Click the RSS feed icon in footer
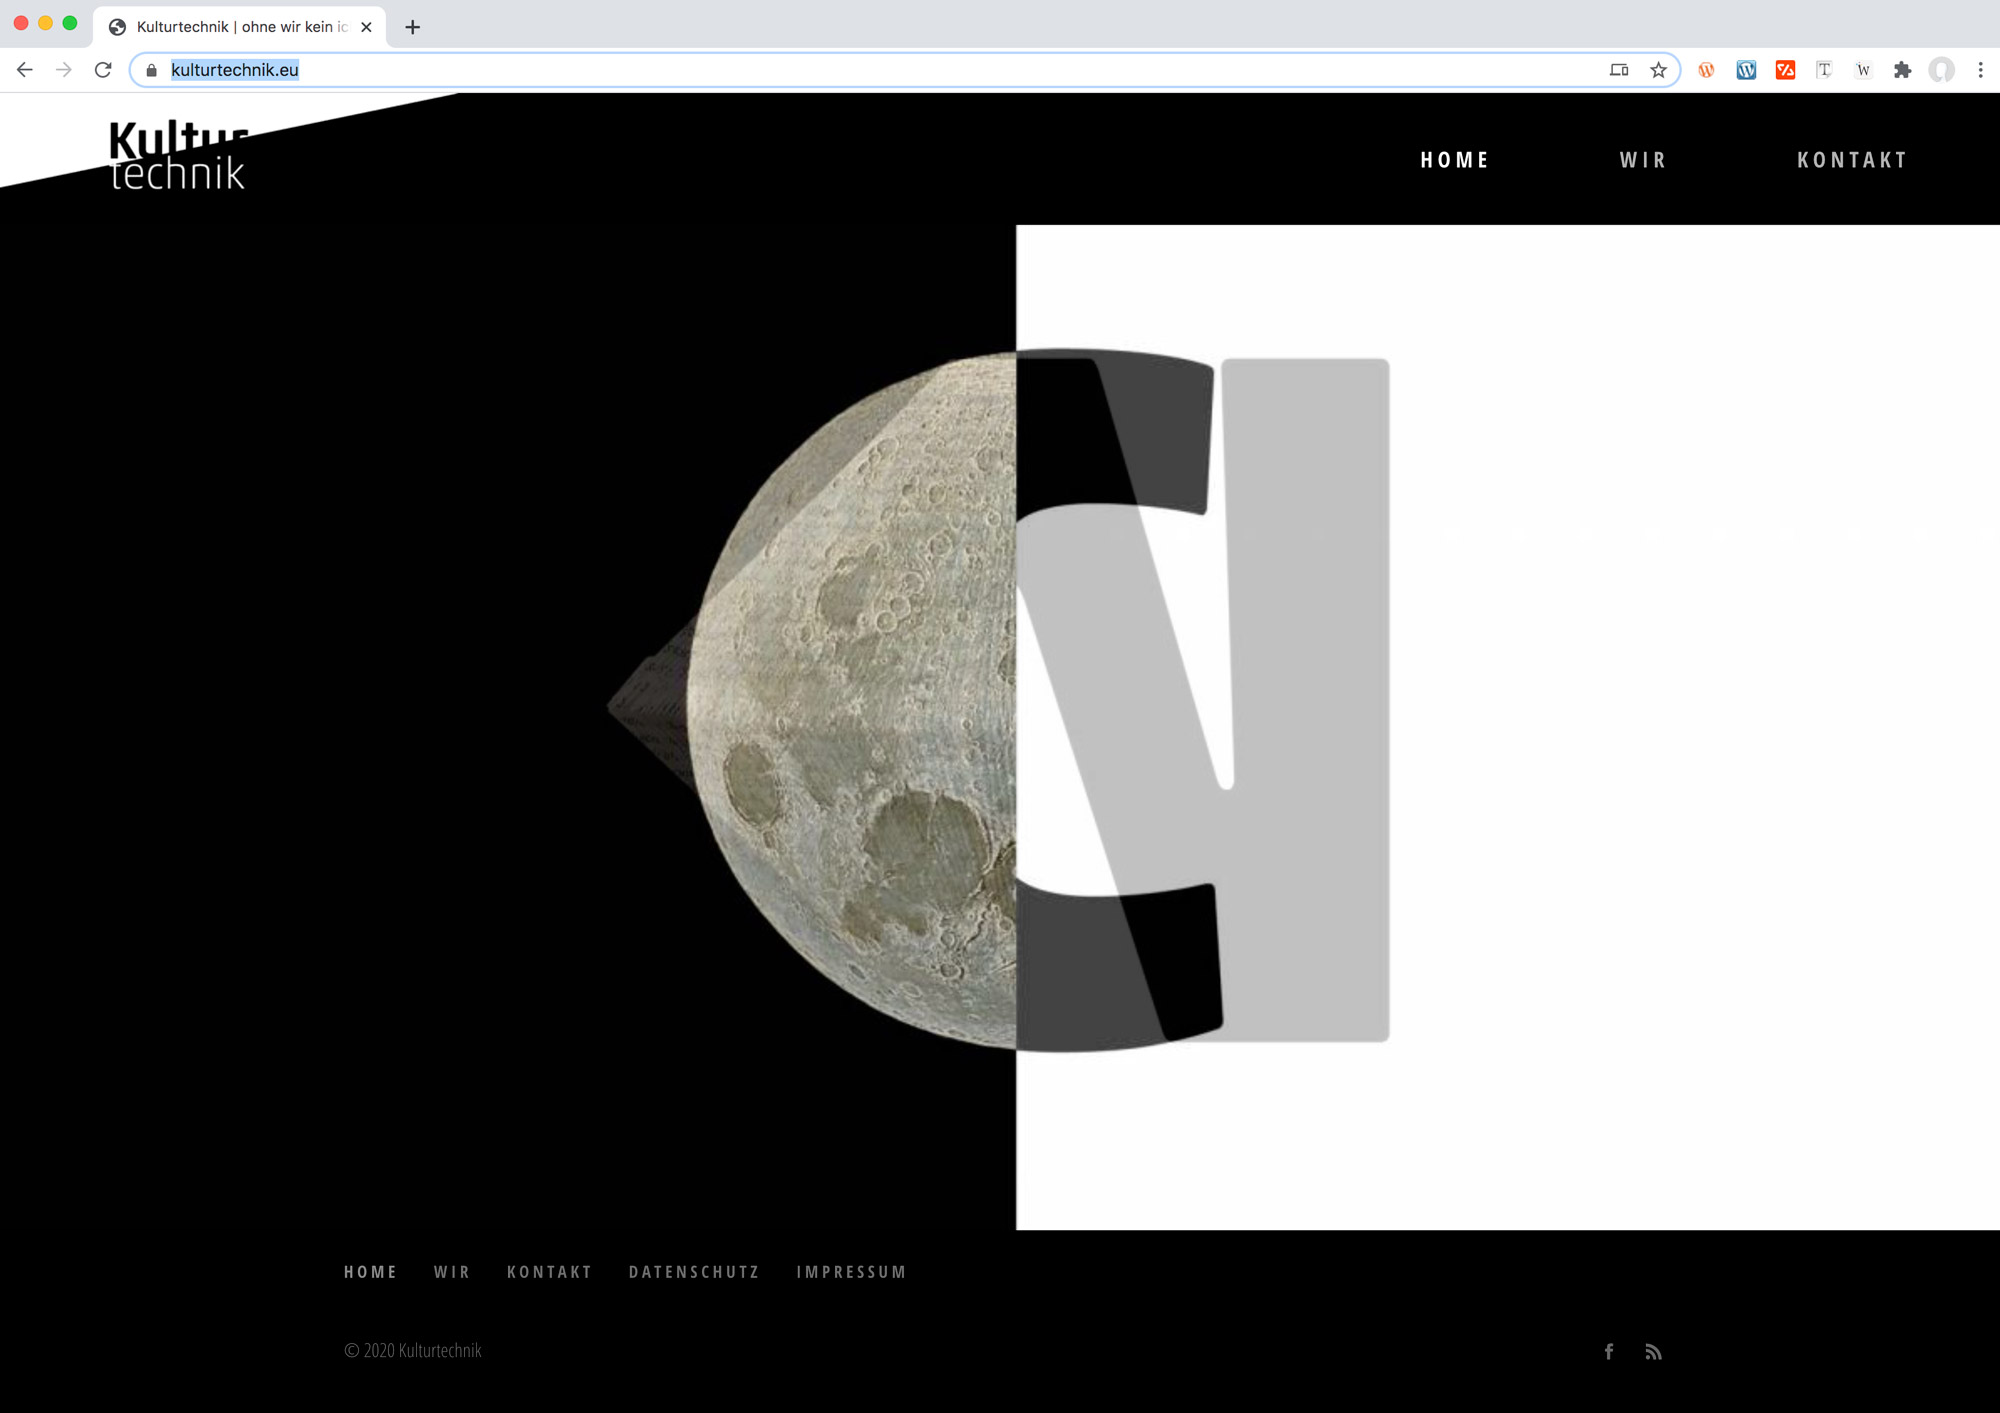Screen dimensions: 2000x1413 [1653, 1352]
